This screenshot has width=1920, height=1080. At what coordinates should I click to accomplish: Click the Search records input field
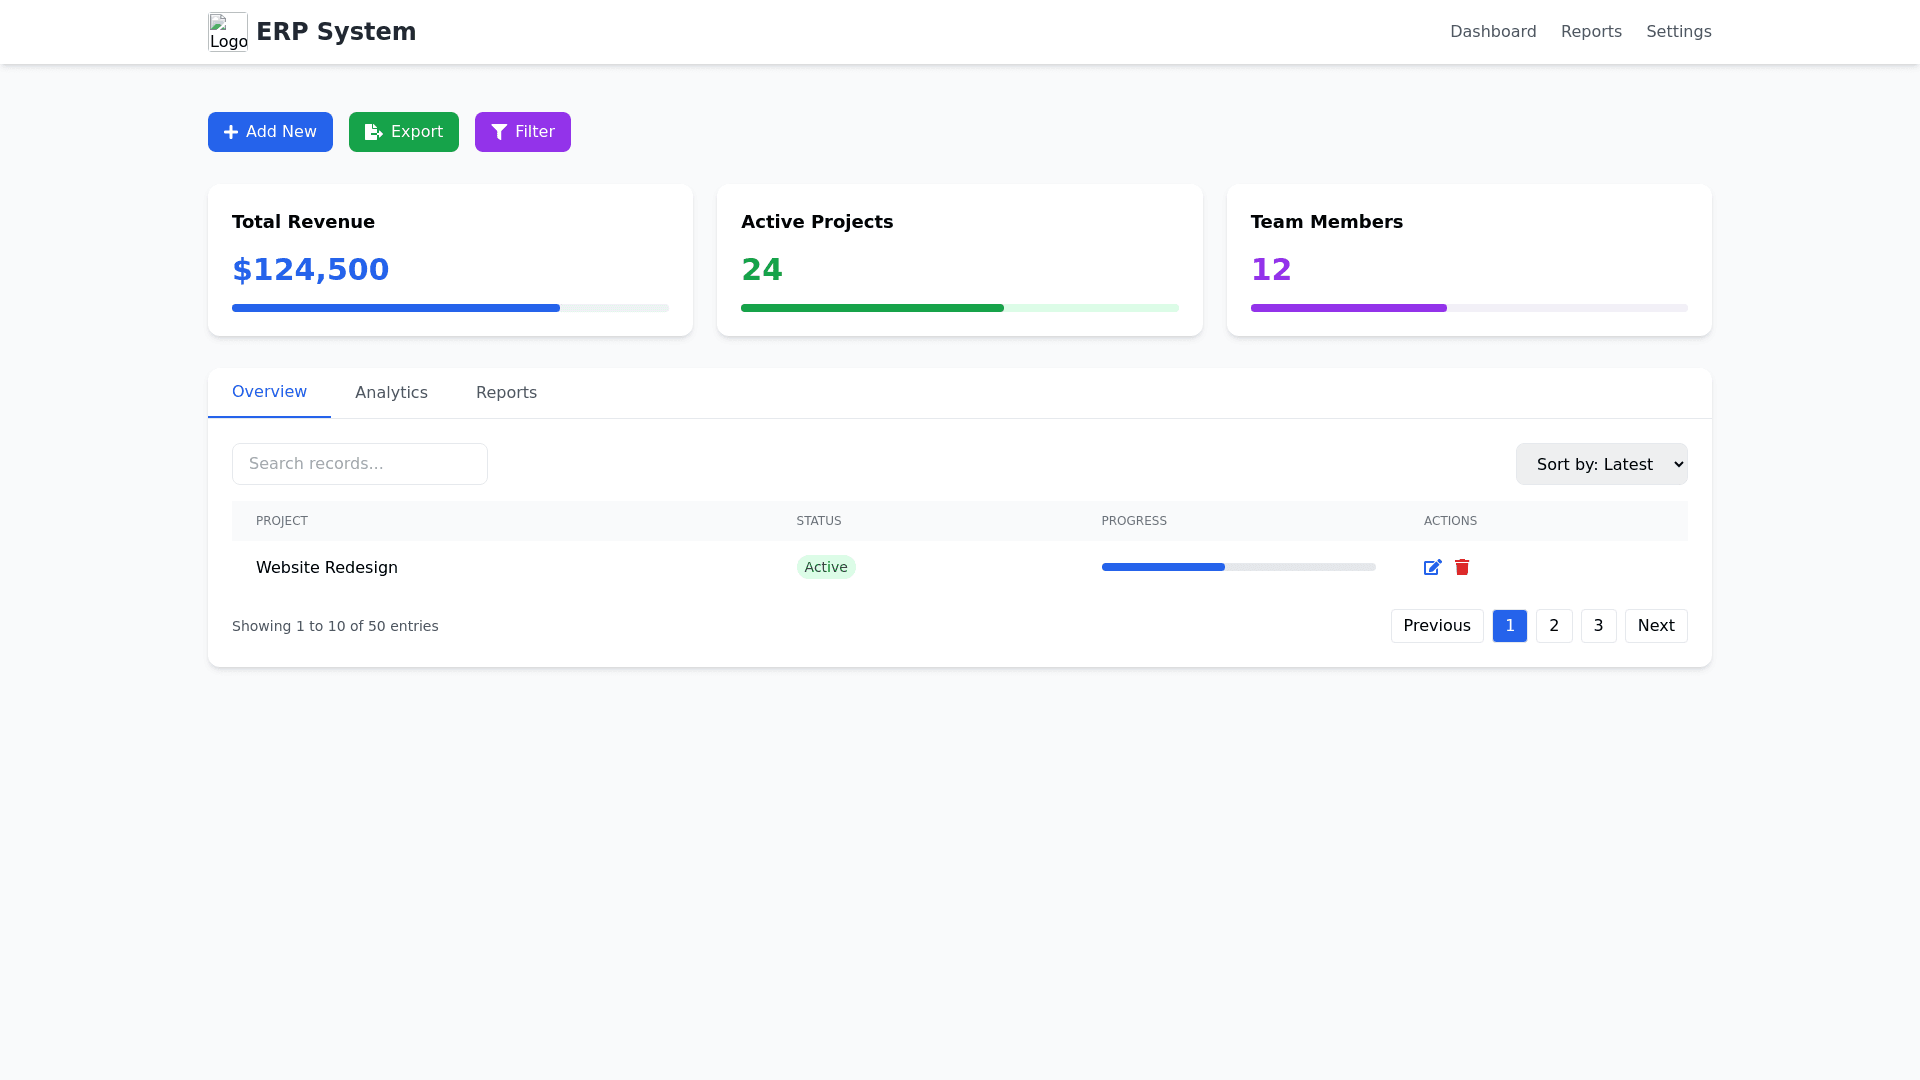coord(360,464)
